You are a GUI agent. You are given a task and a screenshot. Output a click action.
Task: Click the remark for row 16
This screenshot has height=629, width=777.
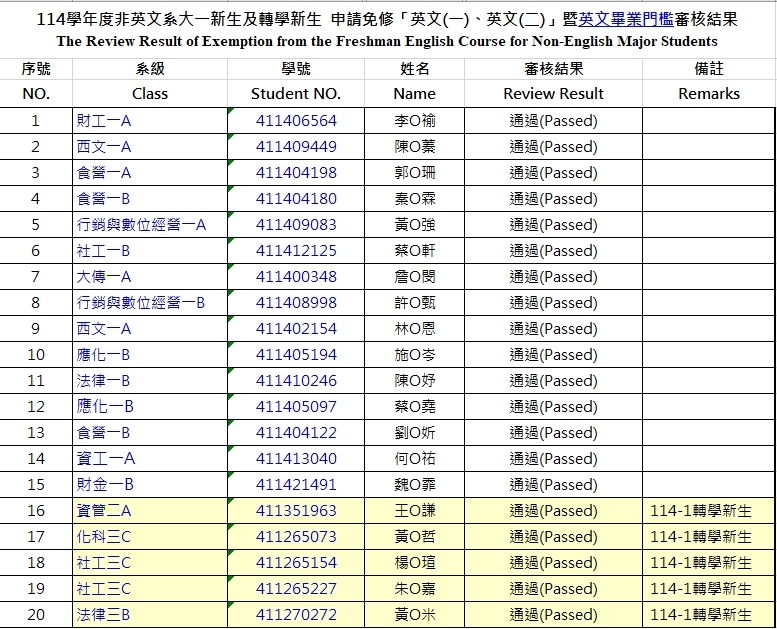pos(700,511)
